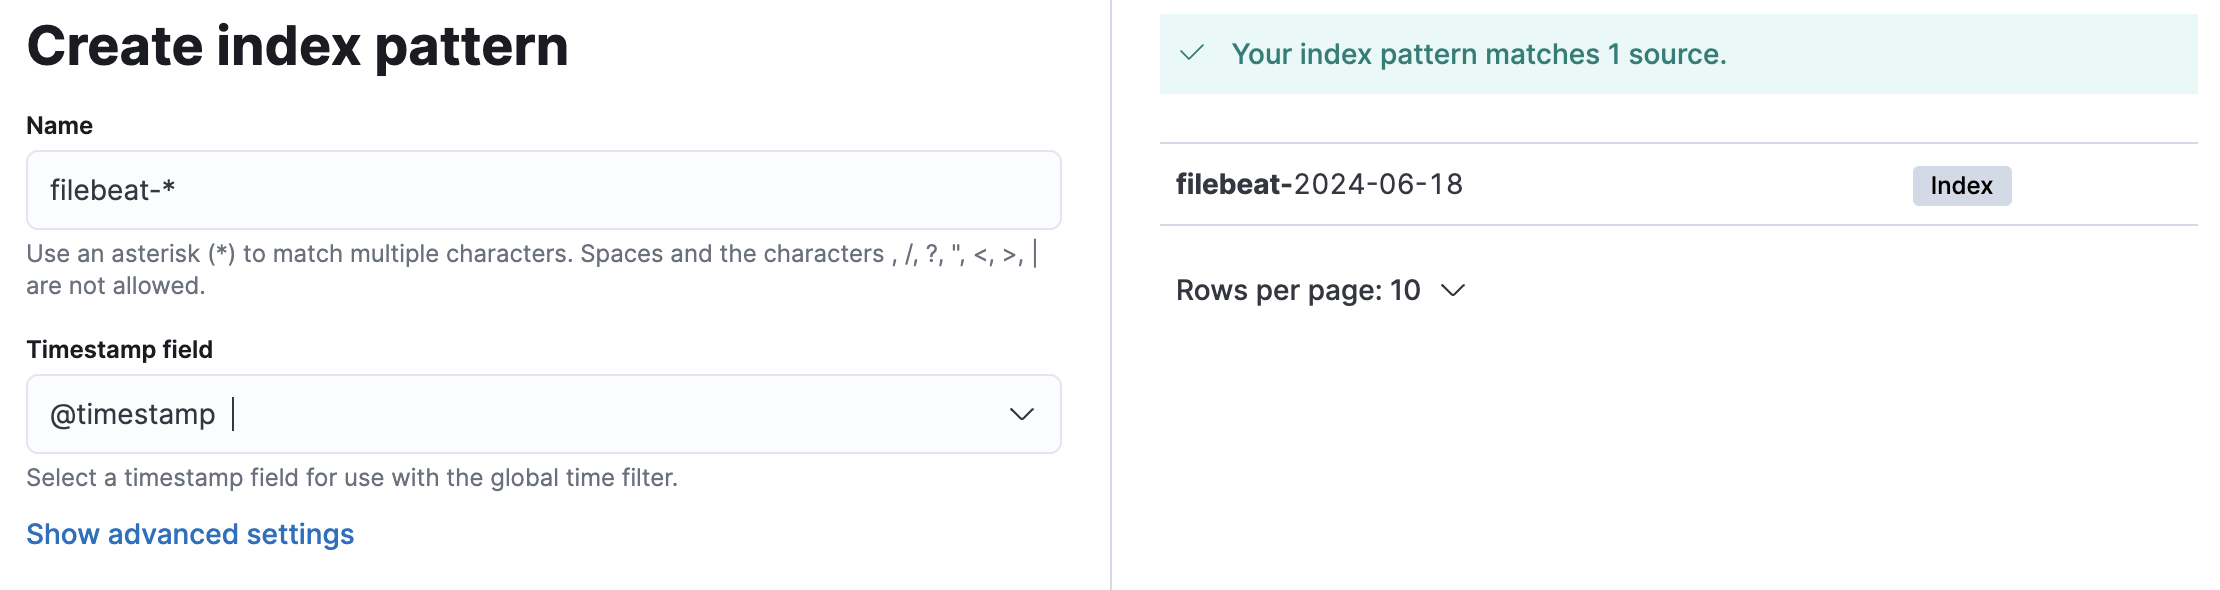
Task: Open Show advanced settings link
Action: tap(190, 534)
